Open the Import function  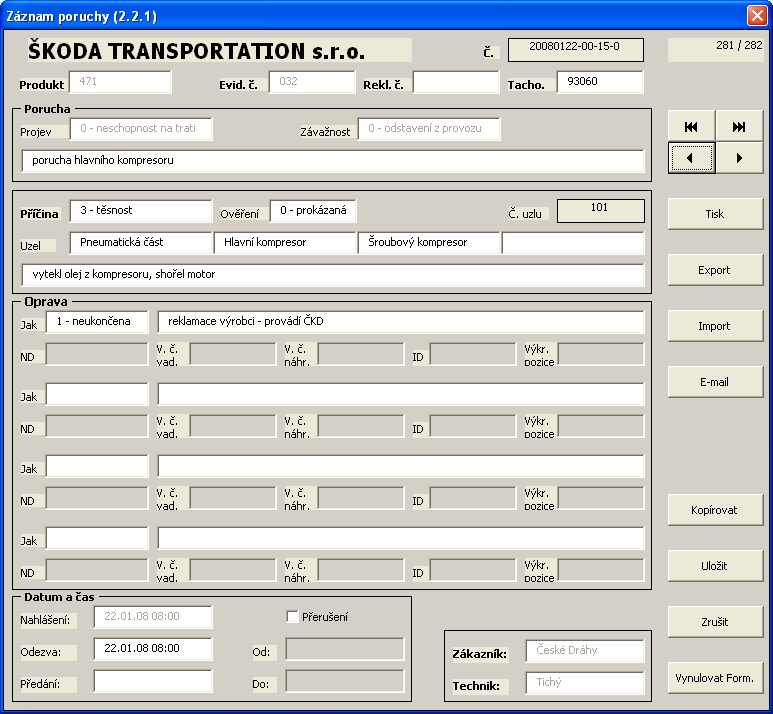pyautogui.click(x=715, y=326)
